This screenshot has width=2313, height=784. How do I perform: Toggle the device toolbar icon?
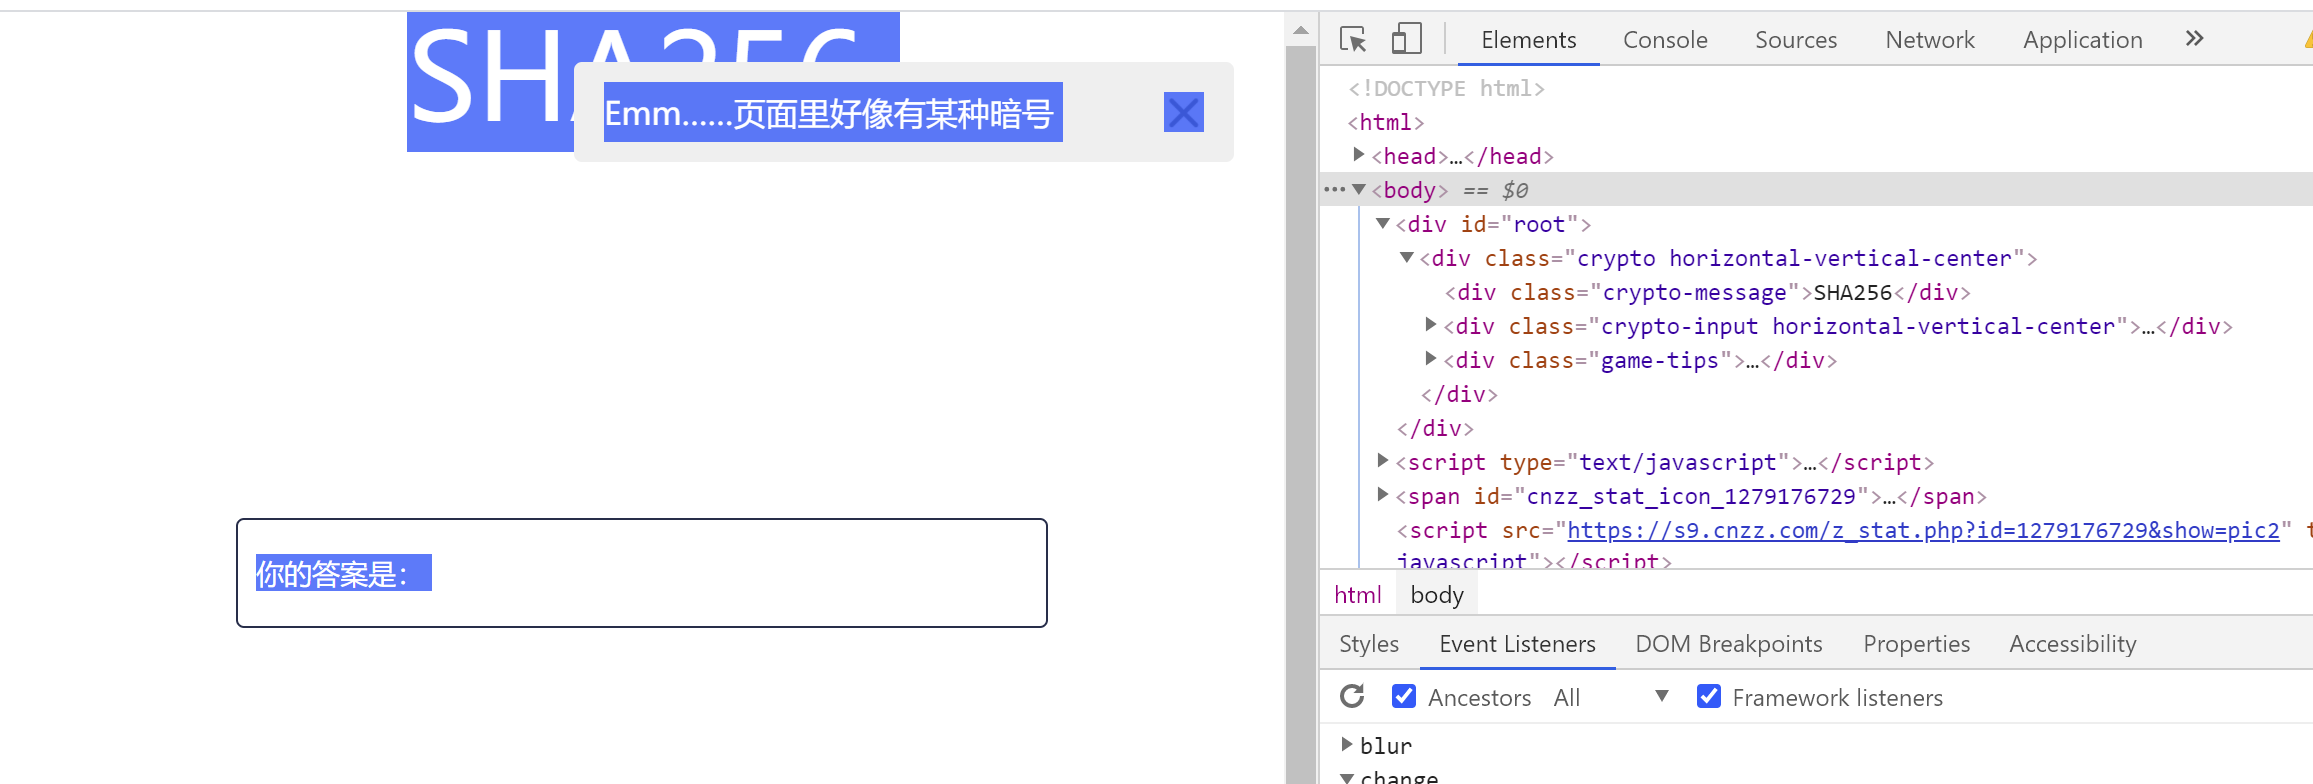pos(1406,39)
